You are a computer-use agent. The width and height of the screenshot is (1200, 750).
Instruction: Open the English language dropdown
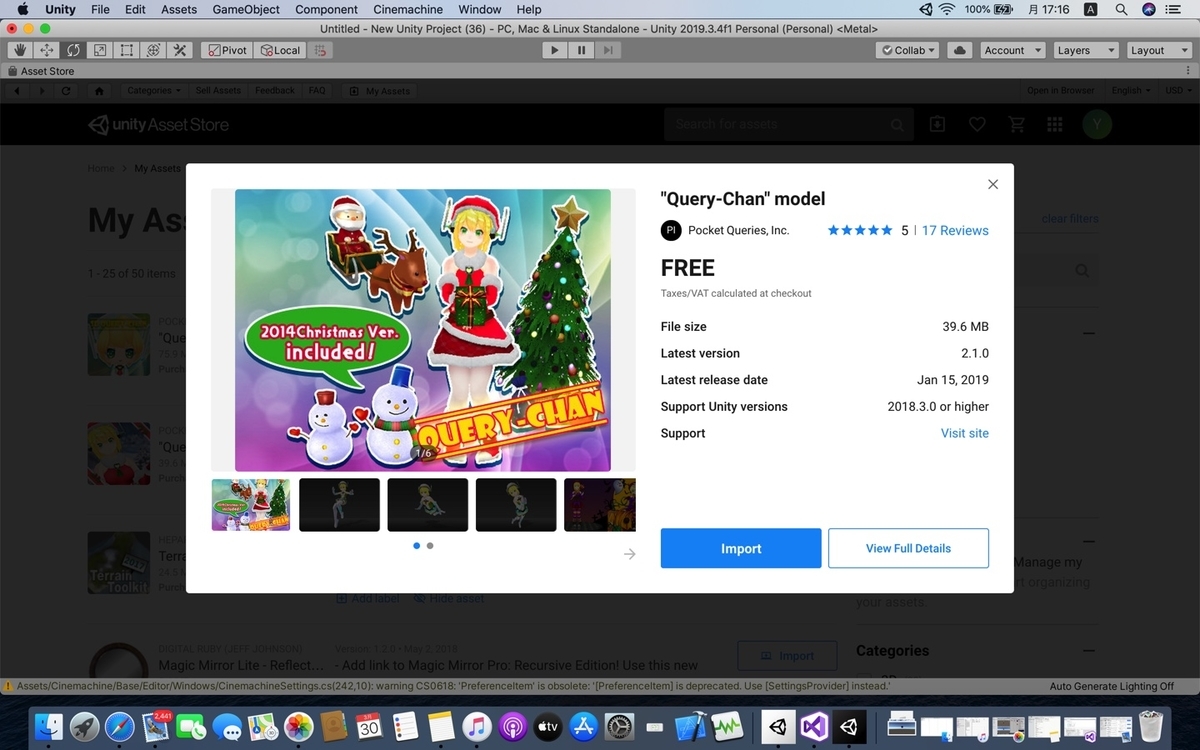pos(1130,91)
